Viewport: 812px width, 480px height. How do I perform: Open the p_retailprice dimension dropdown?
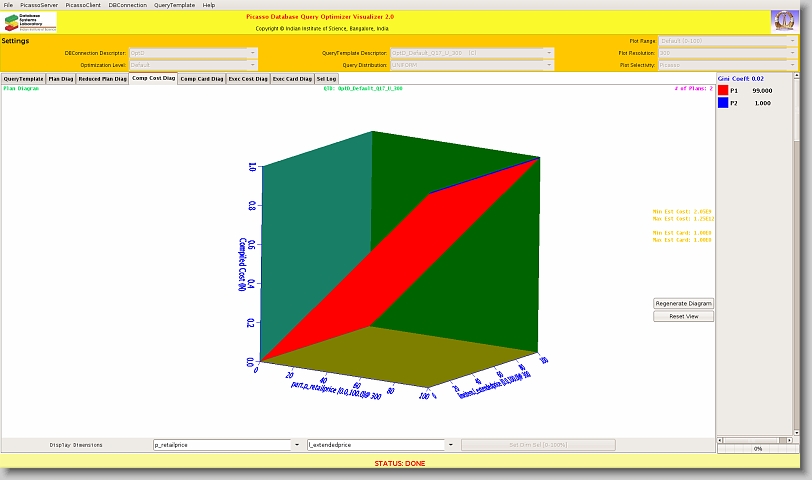pos(296,445)
